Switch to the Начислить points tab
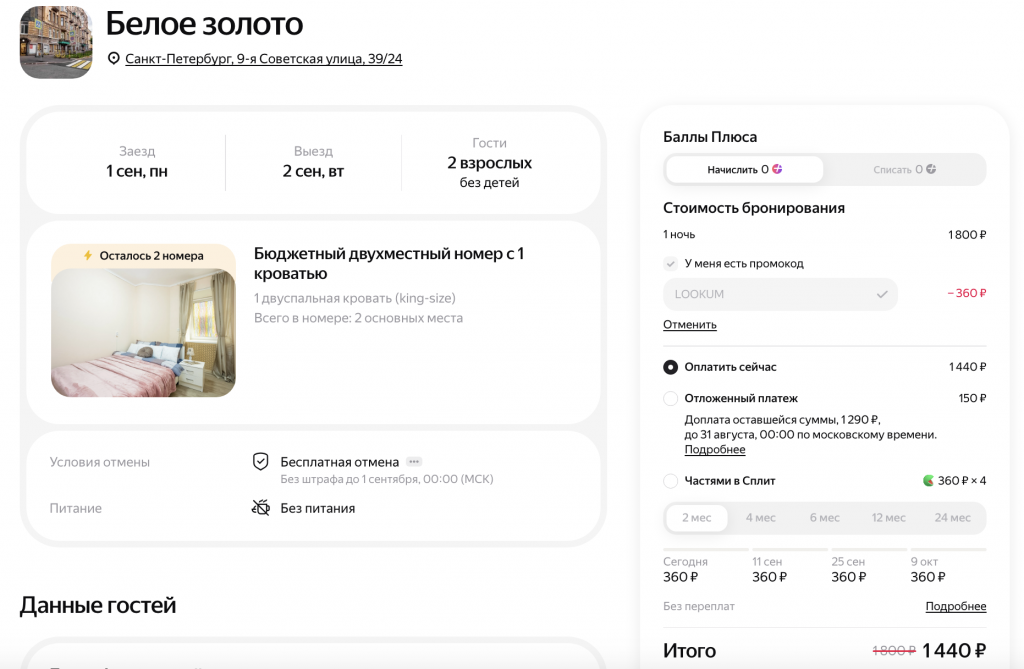This screenshot has width=1024, height=669. [x=744, y=170]
